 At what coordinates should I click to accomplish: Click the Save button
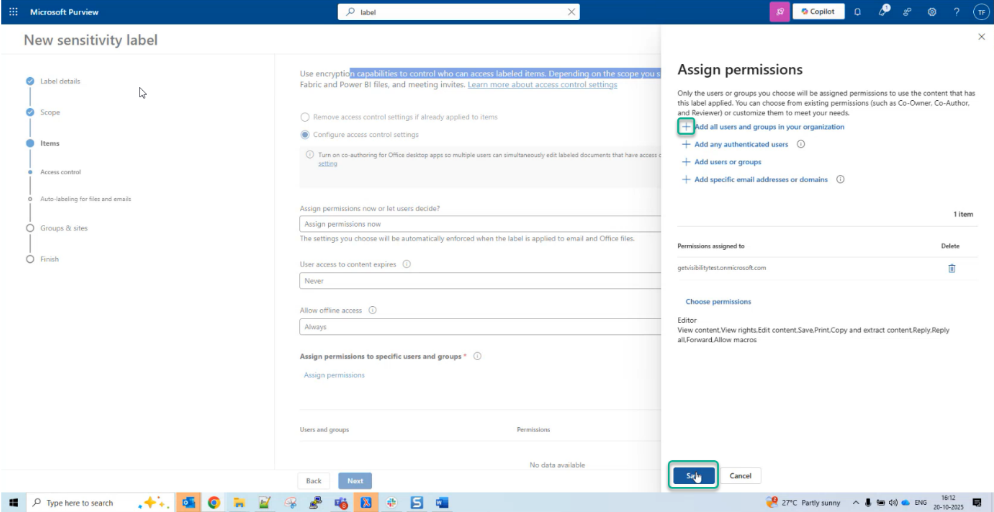coord(692,476)
